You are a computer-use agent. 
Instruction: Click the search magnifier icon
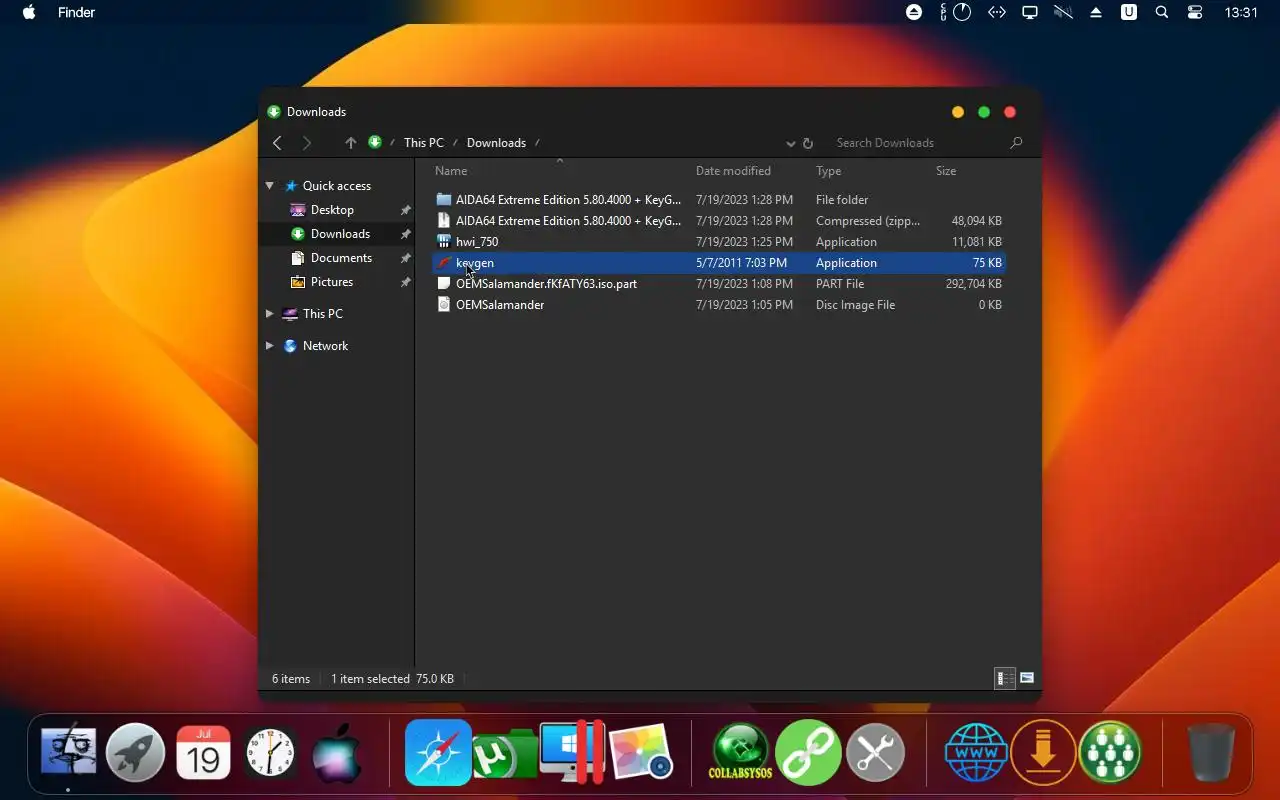click(x=1016, y=143)
